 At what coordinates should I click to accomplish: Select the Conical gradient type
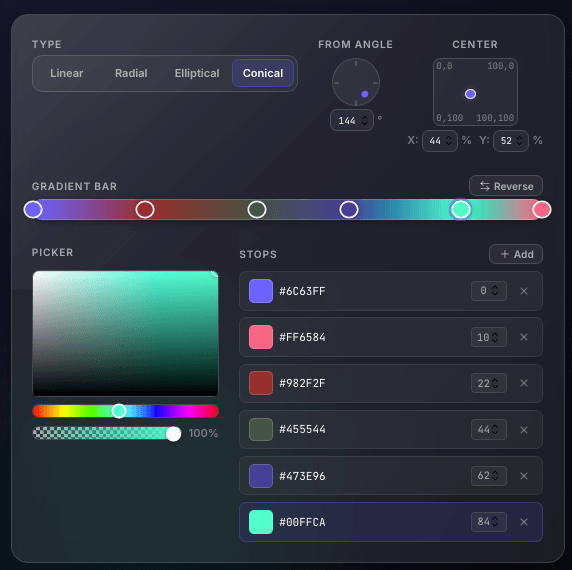pyautogui.click(x=263, y=73)
